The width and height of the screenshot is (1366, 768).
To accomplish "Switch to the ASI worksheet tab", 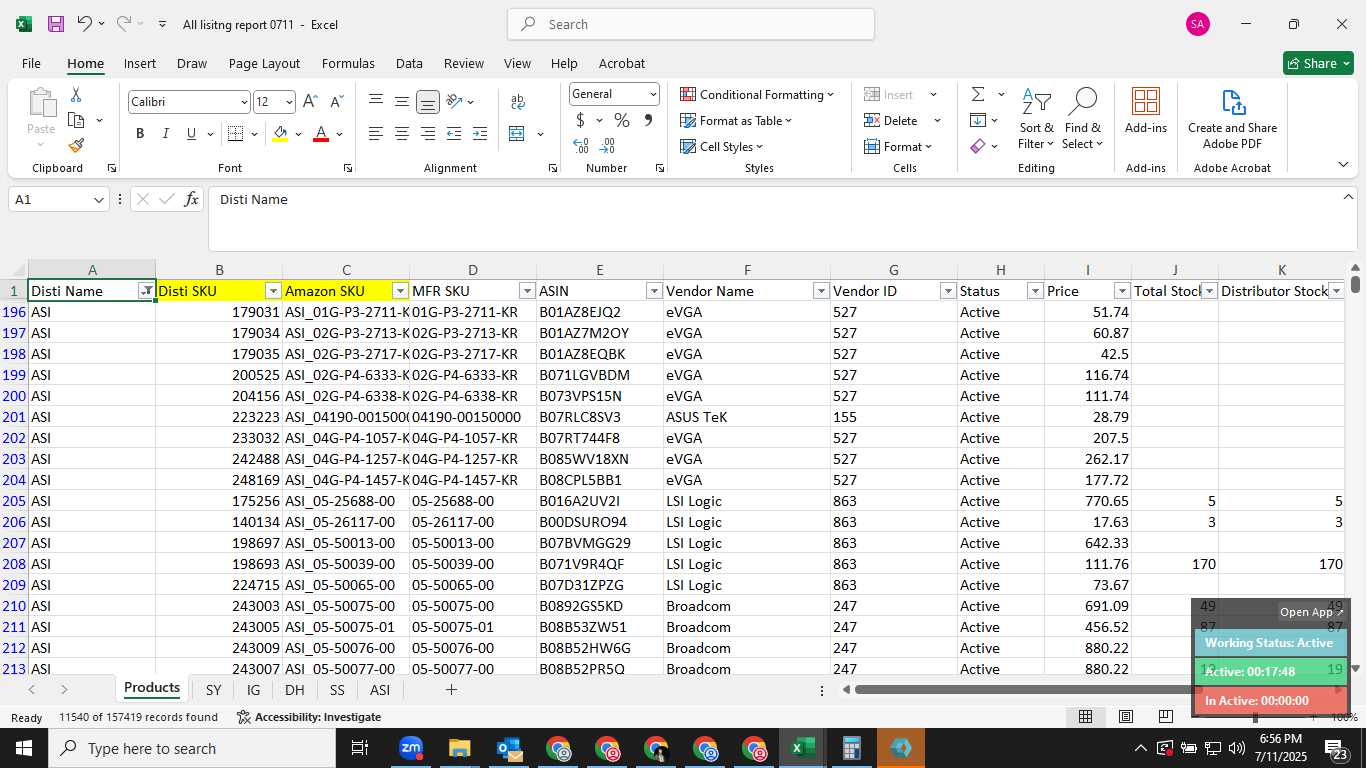I will (380, 690).
